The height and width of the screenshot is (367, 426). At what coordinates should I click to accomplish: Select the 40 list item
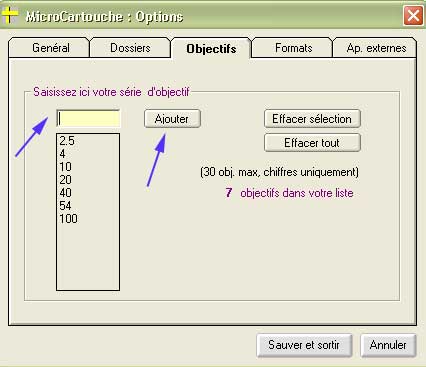click(x=88, y=193)
